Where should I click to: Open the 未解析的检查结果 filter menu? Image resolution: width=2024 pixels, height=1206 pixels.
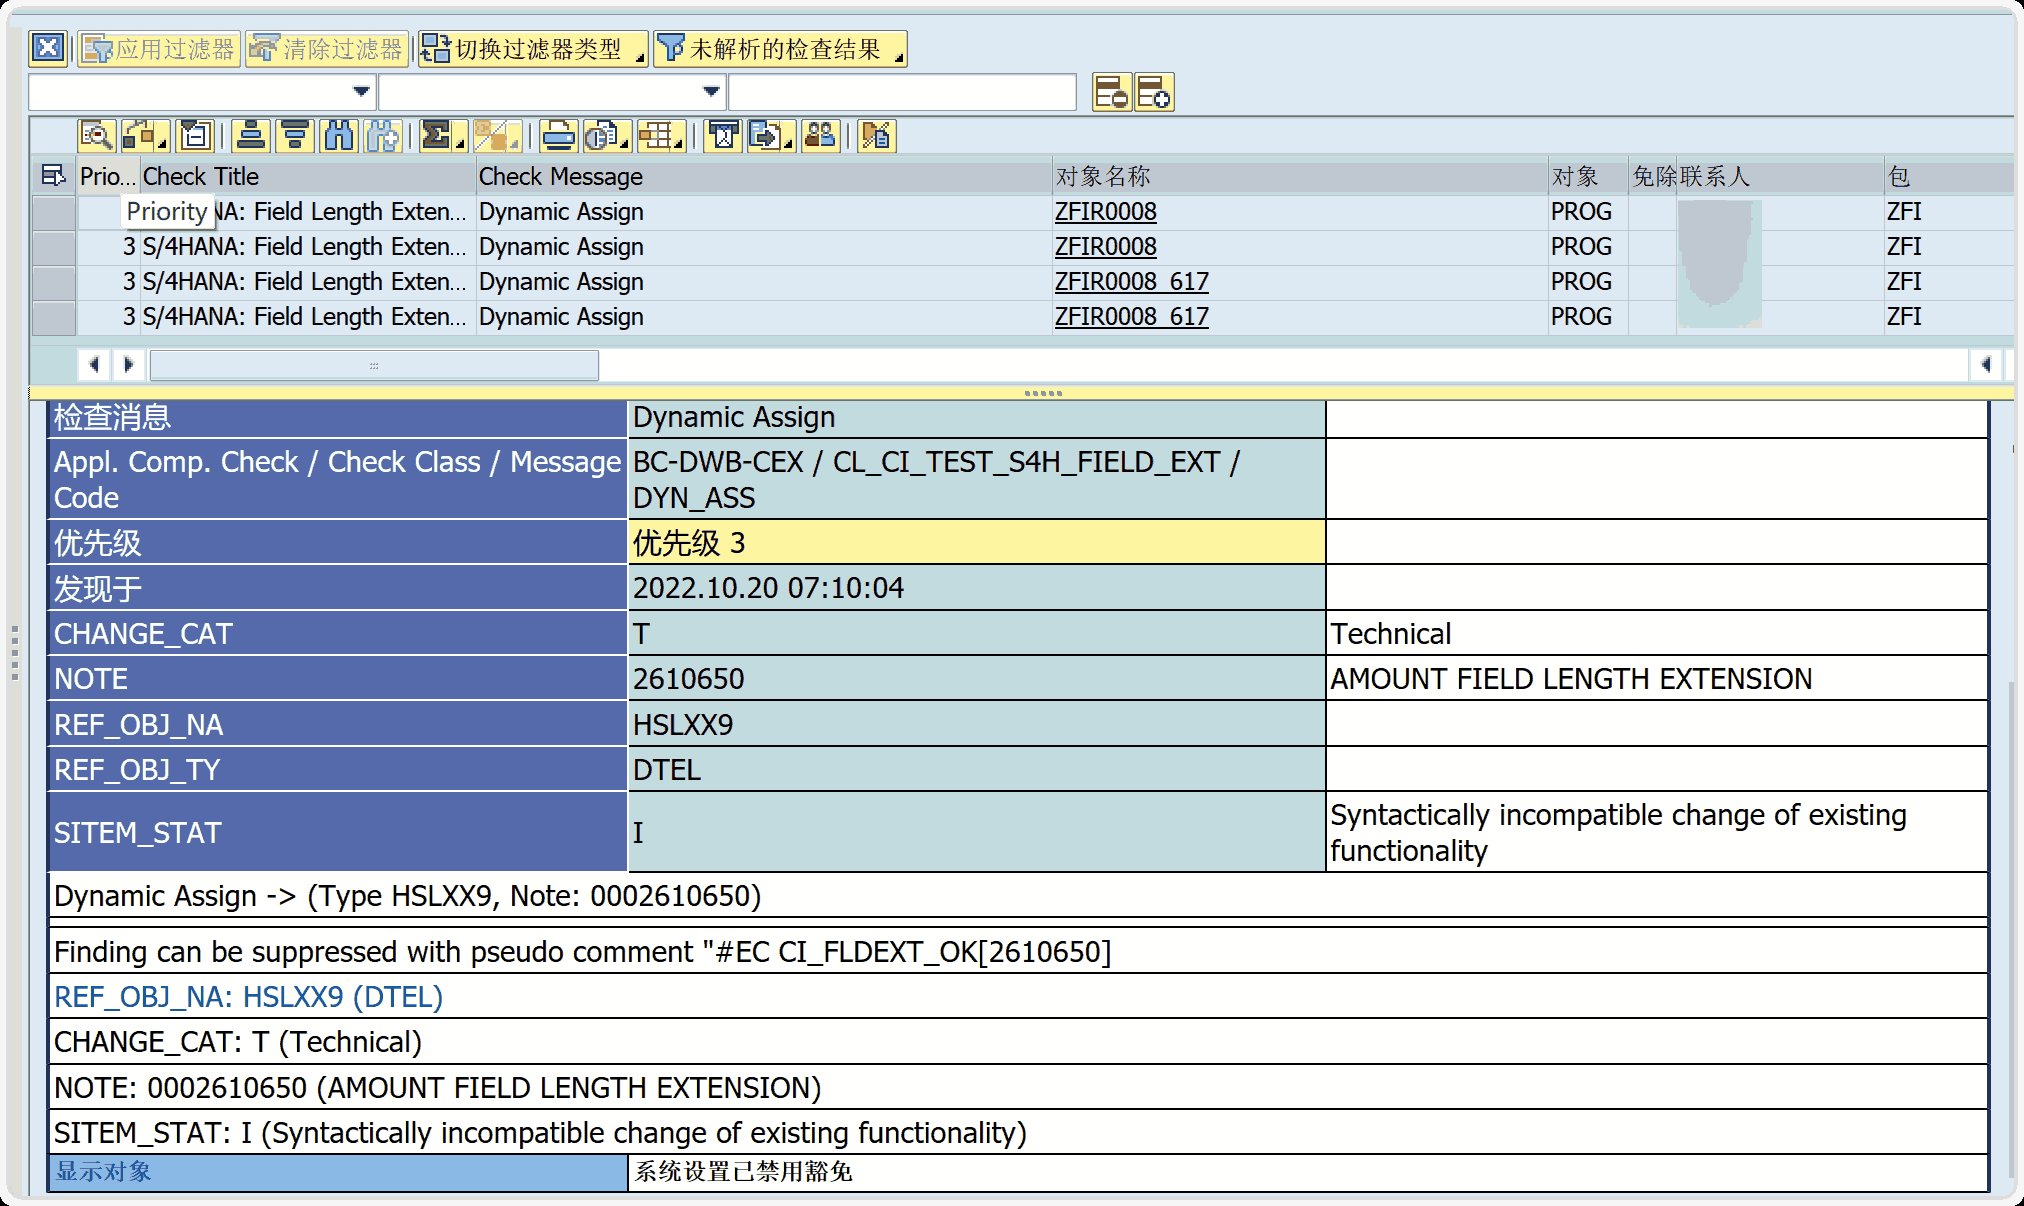coord(780,49)
